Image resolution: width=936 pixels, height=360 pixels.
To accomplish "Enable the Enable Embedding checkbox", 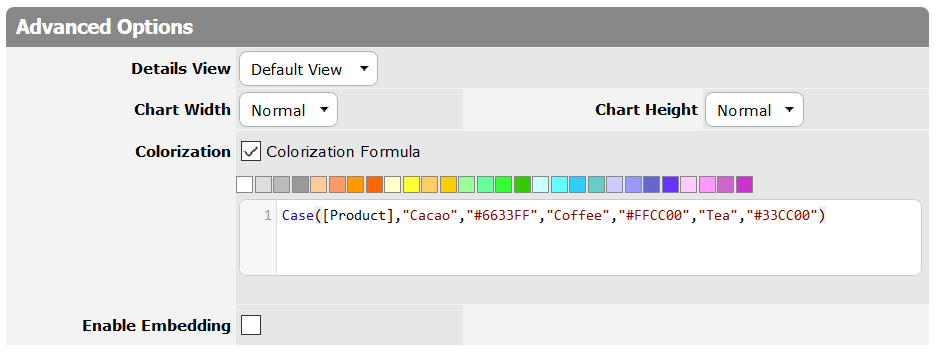I will (251, 325).
